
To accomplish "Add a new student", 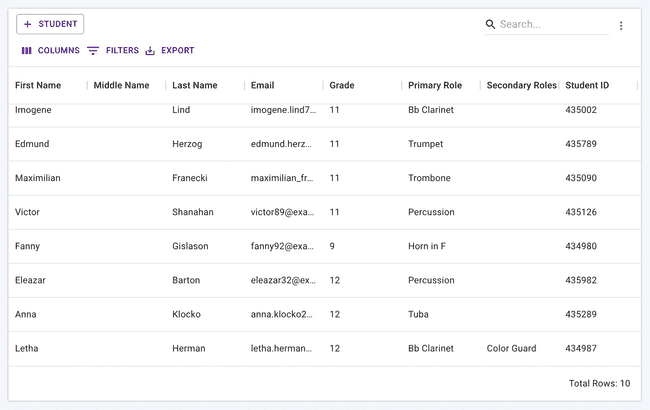I will (50, 24).
